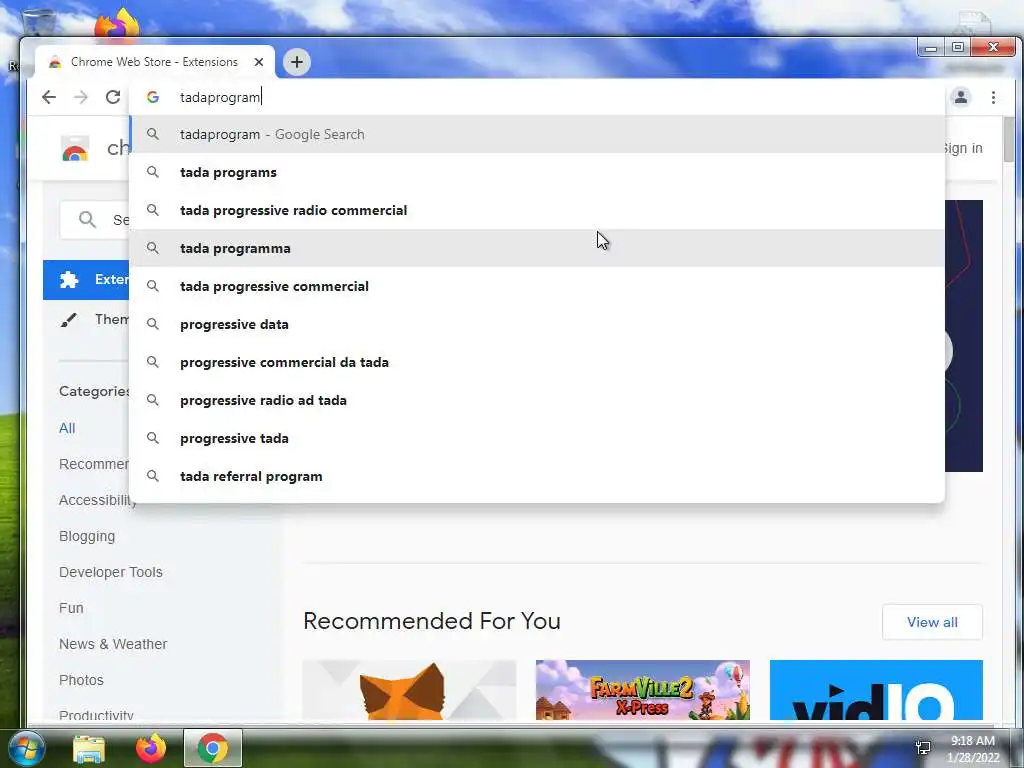Click the network tray icon

point(923,748)
